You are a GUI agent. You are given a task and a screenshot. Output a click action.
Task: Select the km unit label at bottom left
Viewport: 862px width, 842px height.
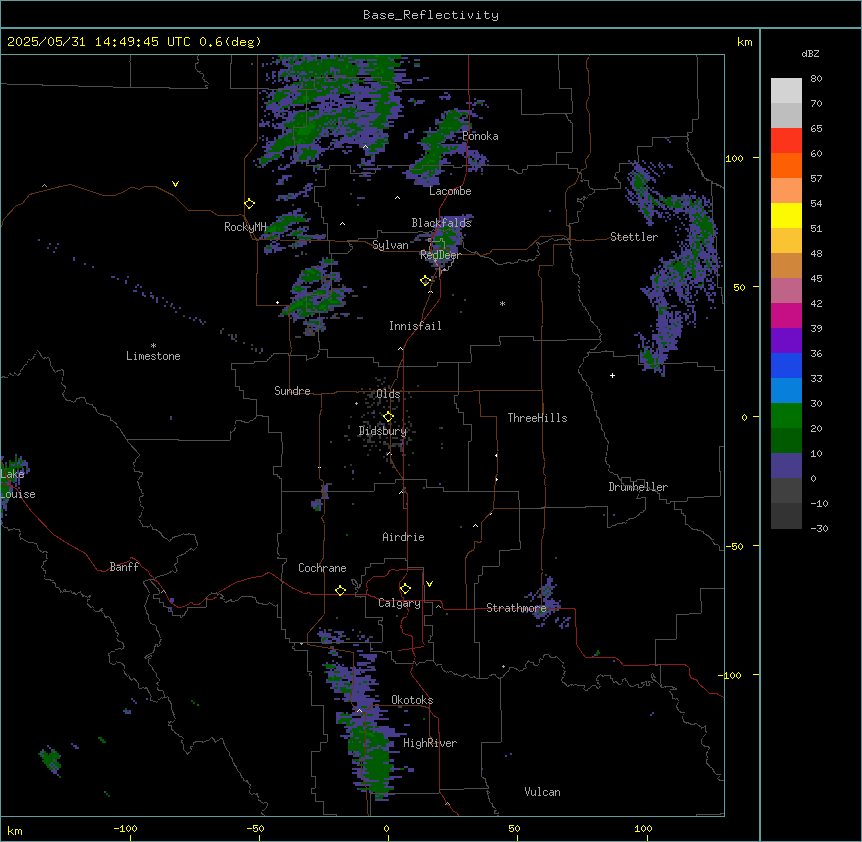(x=15, y=830)
